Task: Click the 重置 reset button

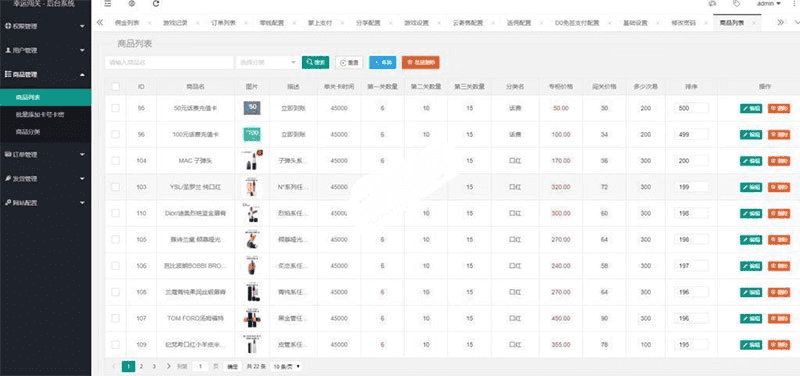Action: (349, 62)
